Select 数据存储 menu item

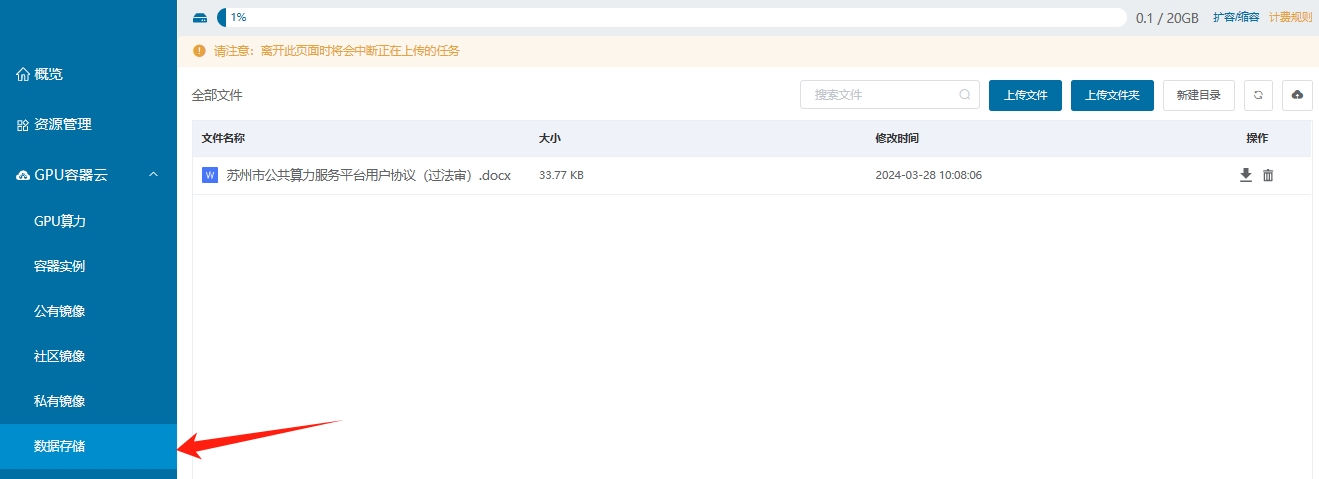tap(88, 446)
